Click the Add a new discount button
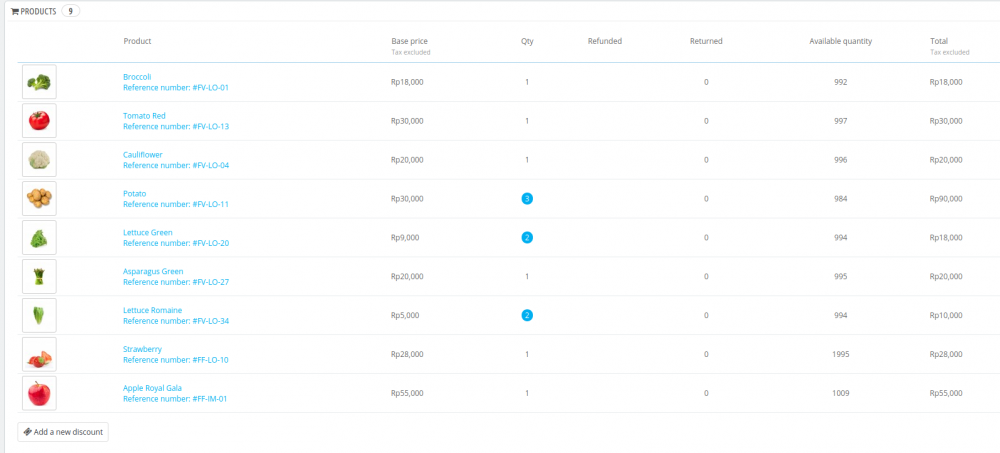This screenshot has height=453, width=1000. tap(63, 432)
